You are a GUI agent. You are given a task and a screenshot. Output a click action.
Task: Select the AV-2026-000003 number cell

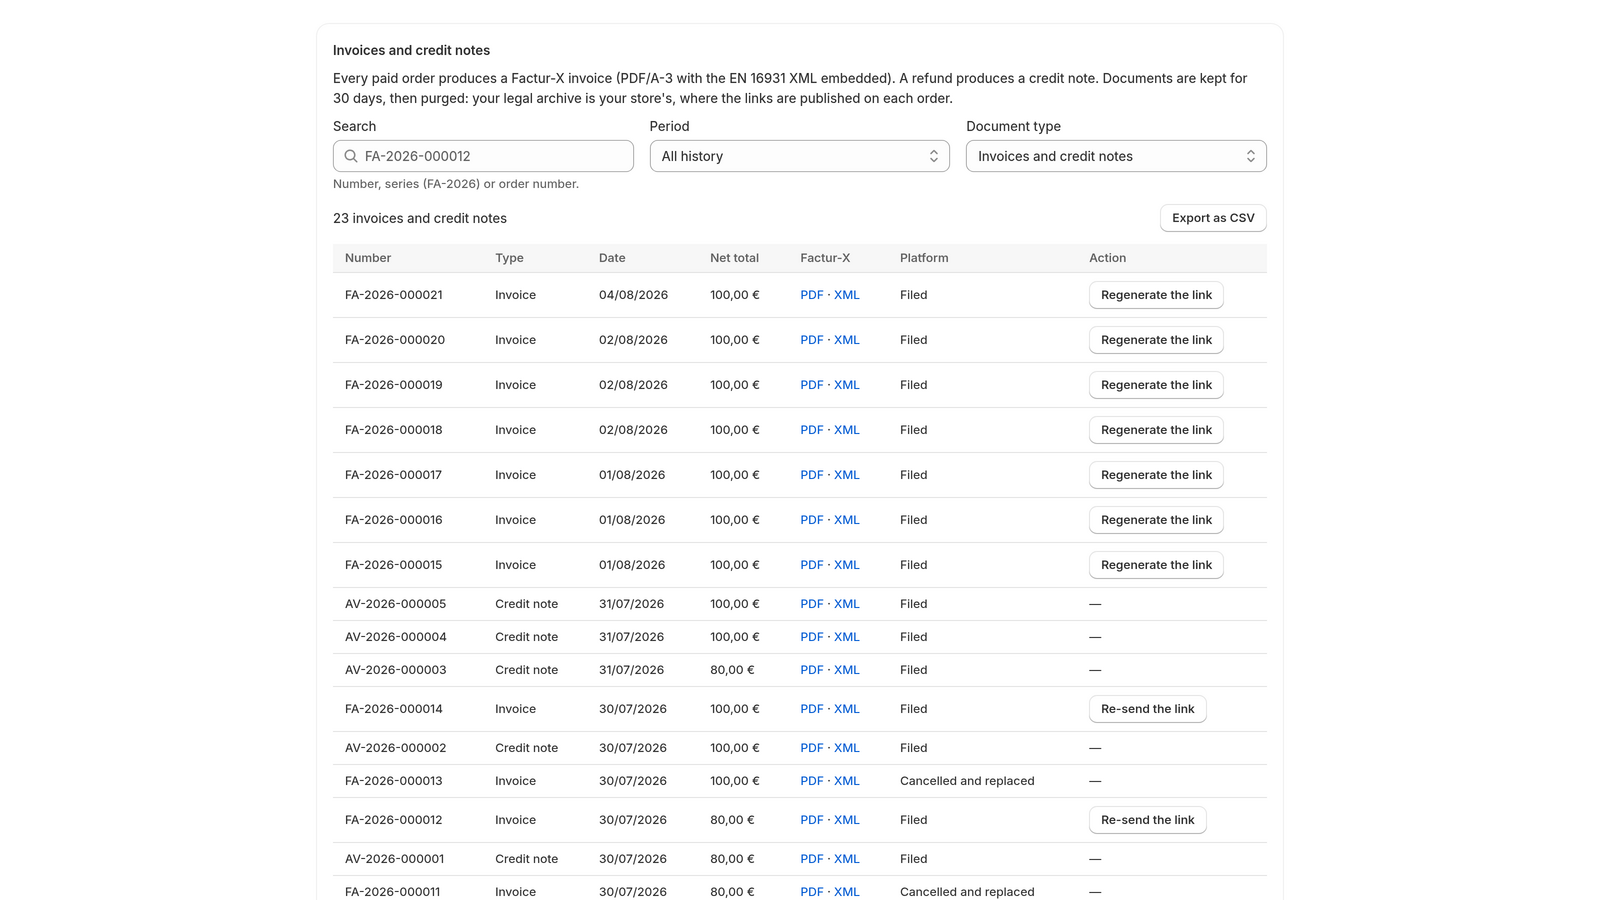(396, 670)
